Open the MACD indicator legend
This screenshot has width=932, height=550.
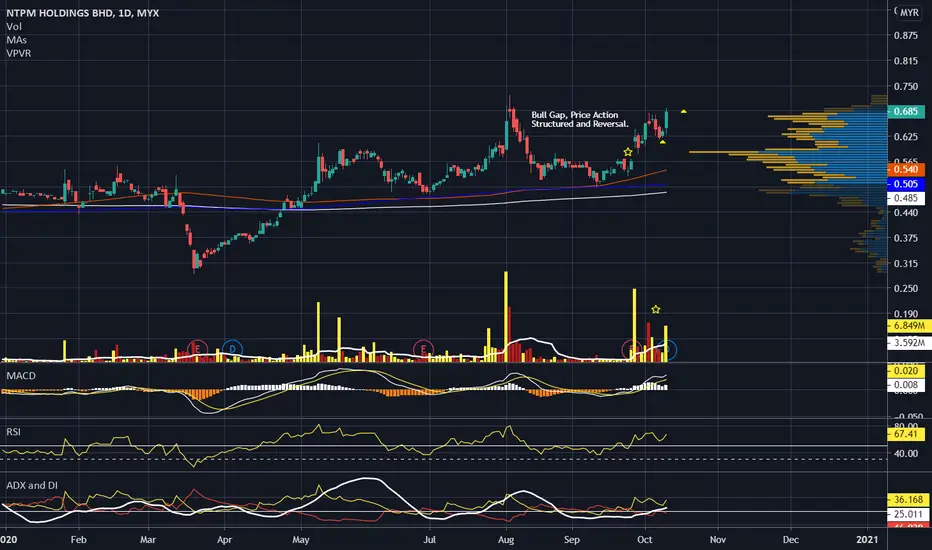pos(21,376)
